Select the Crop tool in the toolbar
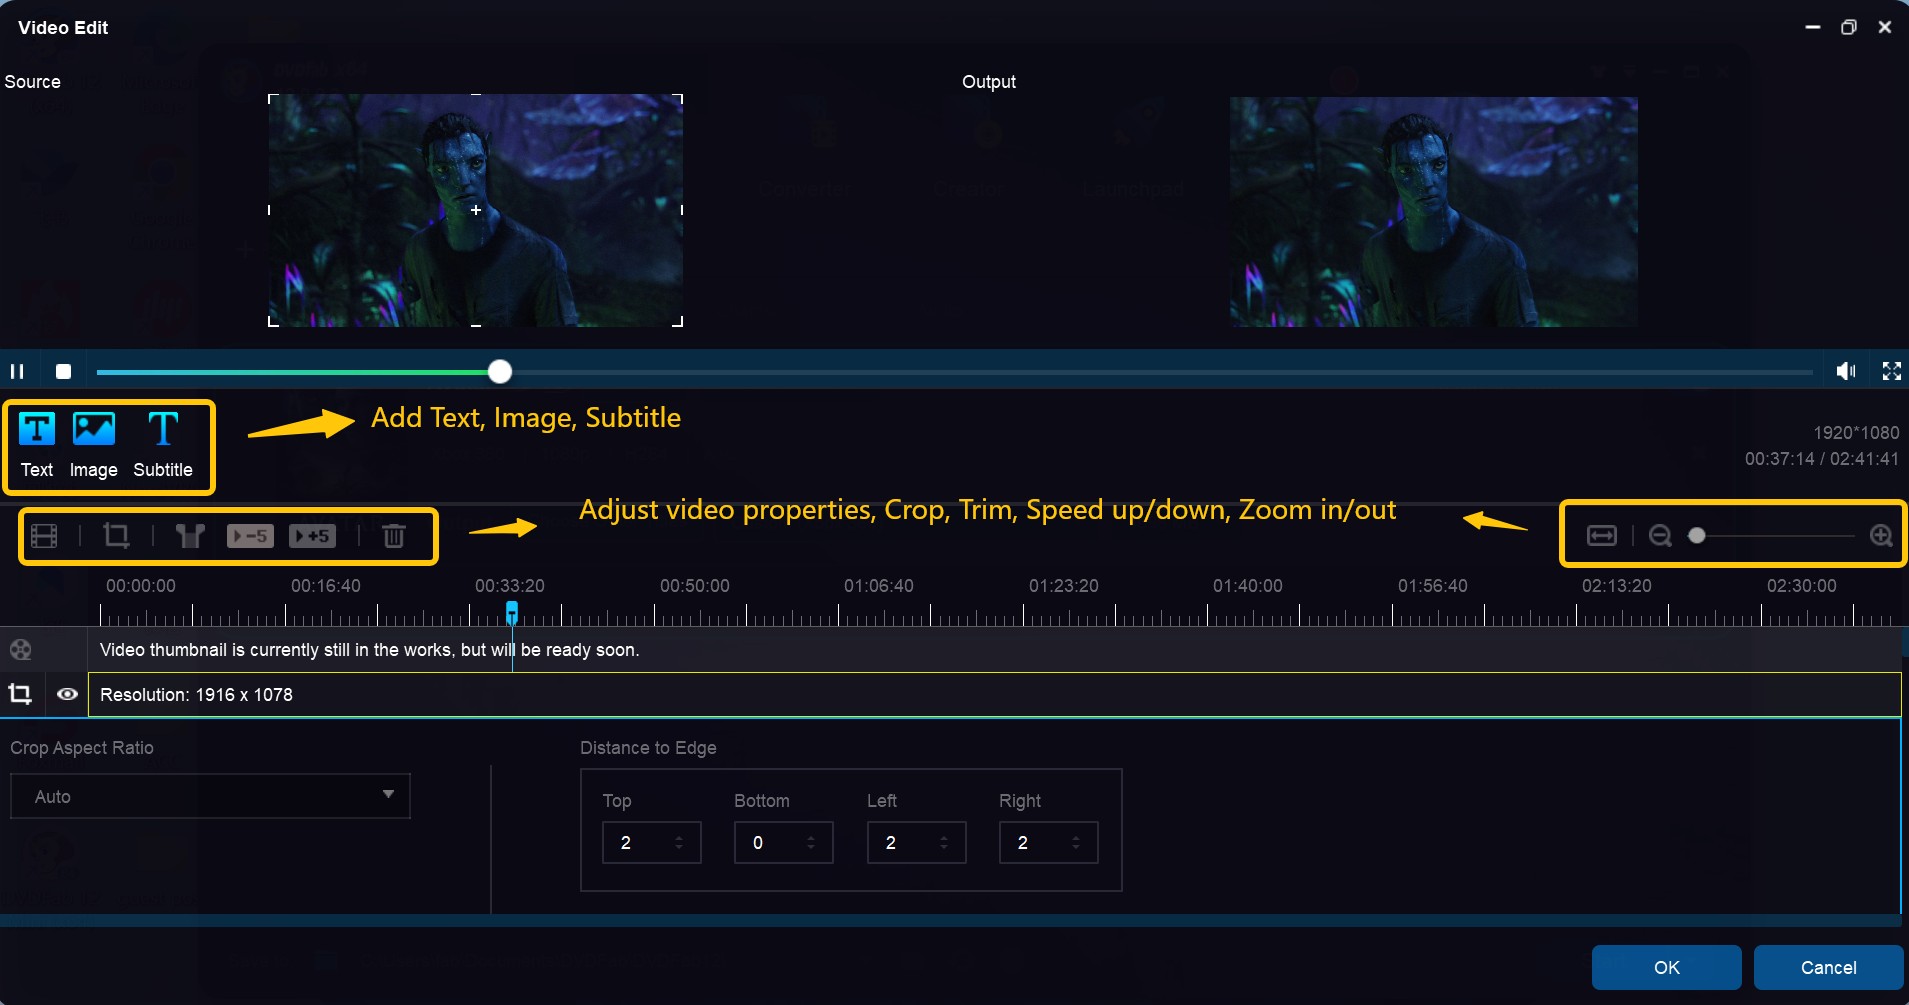The image size is (1909, 1005). 116,536
